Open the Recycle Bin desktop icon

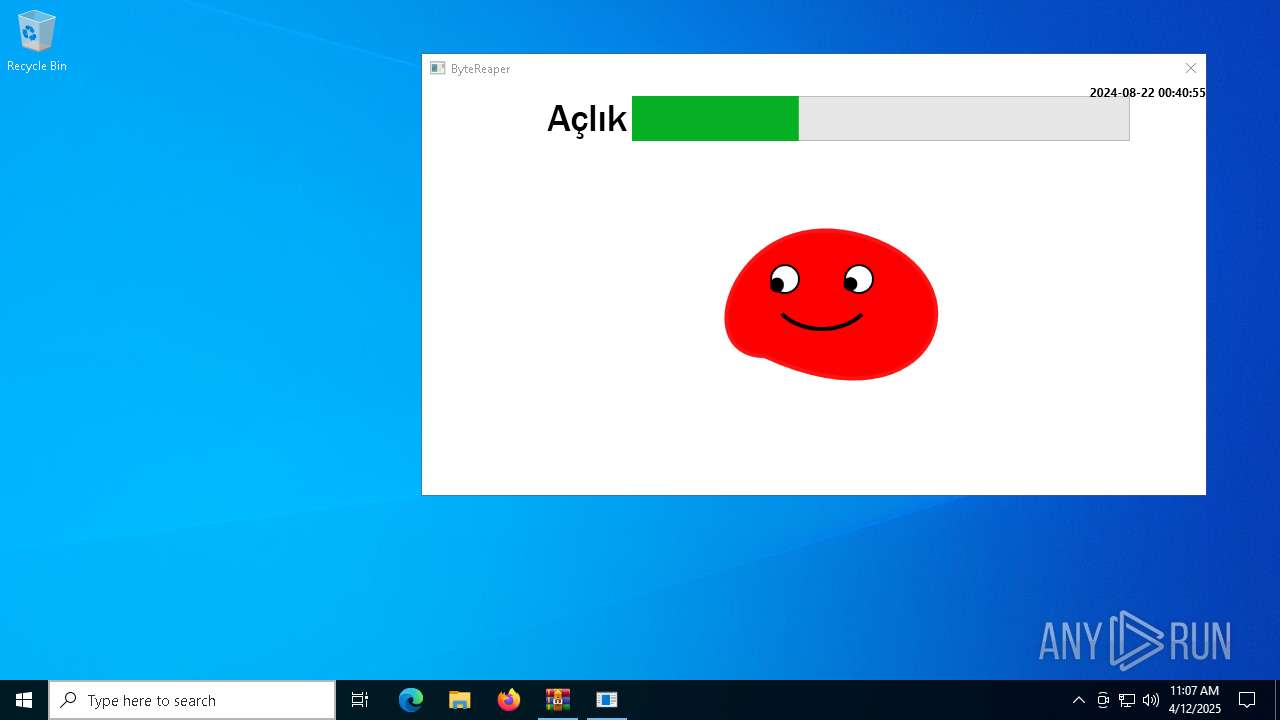[37, 41]
